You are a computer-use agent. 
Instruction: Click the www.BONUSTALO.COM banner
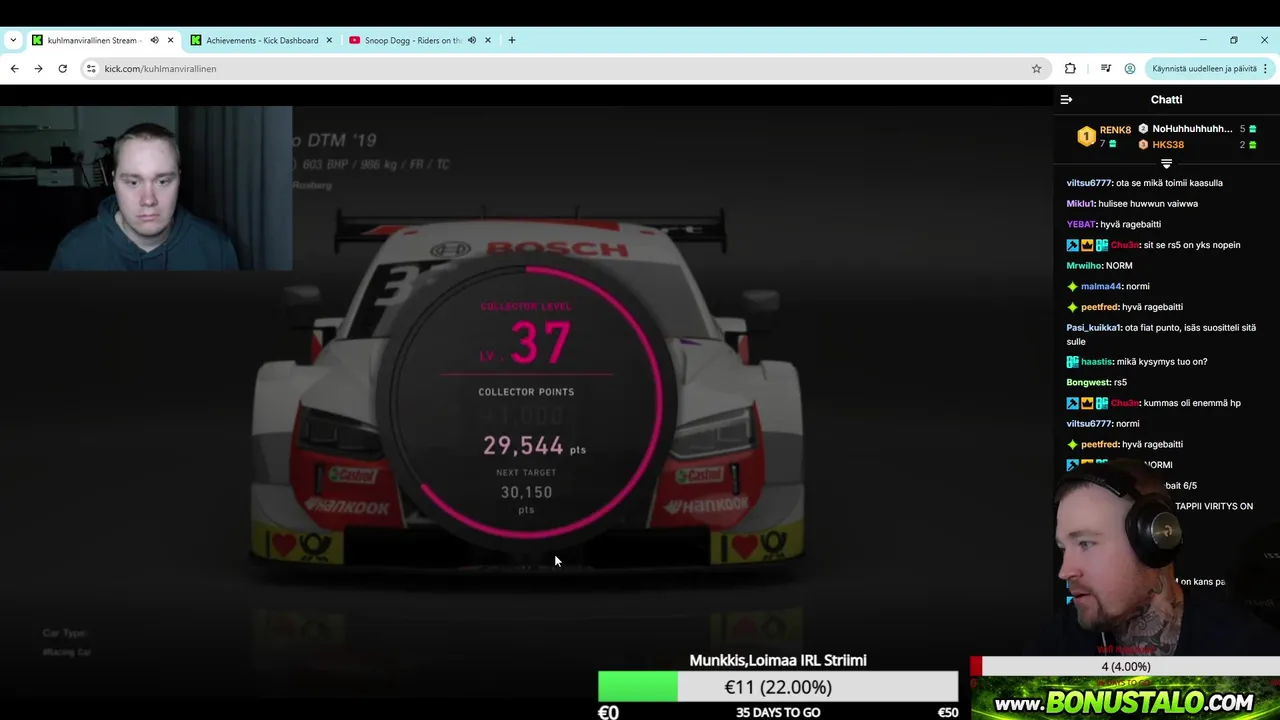pos(1125,701)
